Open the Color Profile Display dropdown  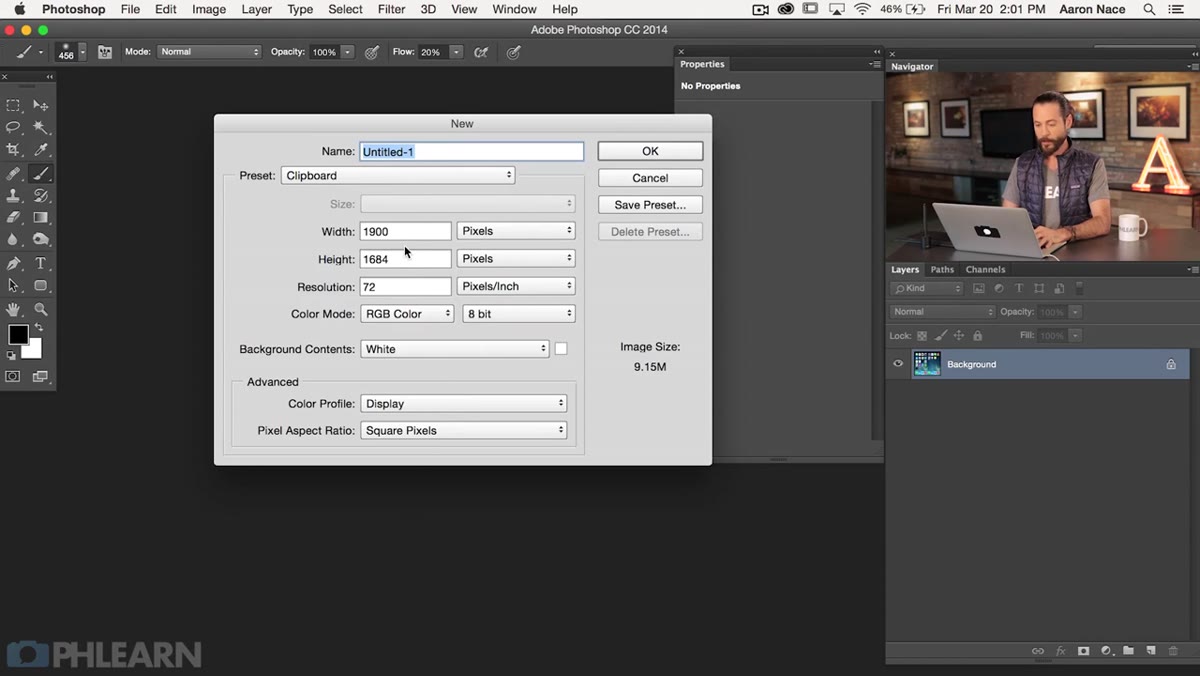pos(464,404)
